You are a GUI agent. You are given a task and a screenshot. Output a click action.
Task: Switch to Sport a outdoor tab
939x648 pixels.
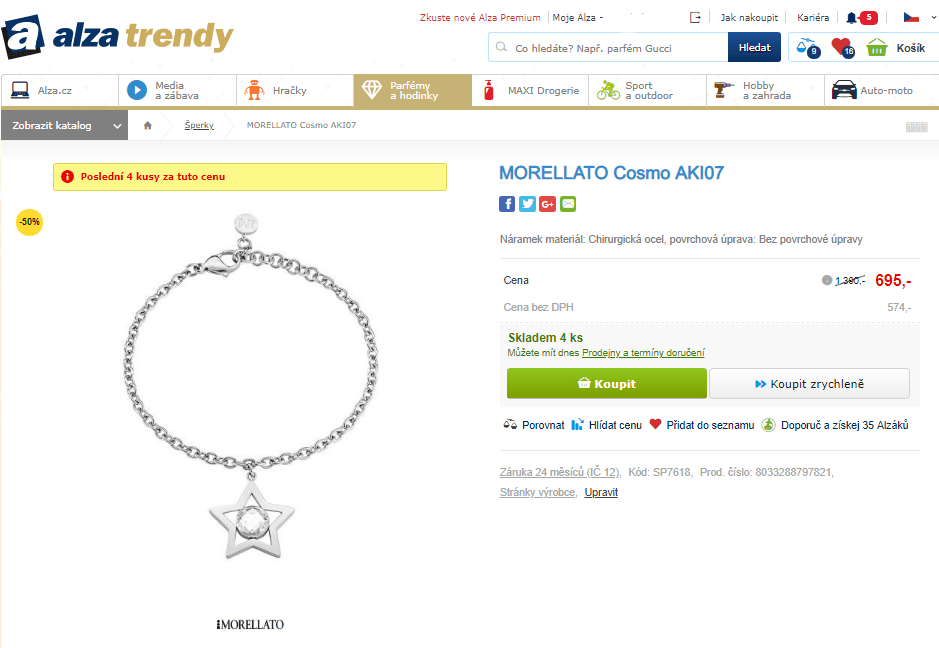(647, 90)
